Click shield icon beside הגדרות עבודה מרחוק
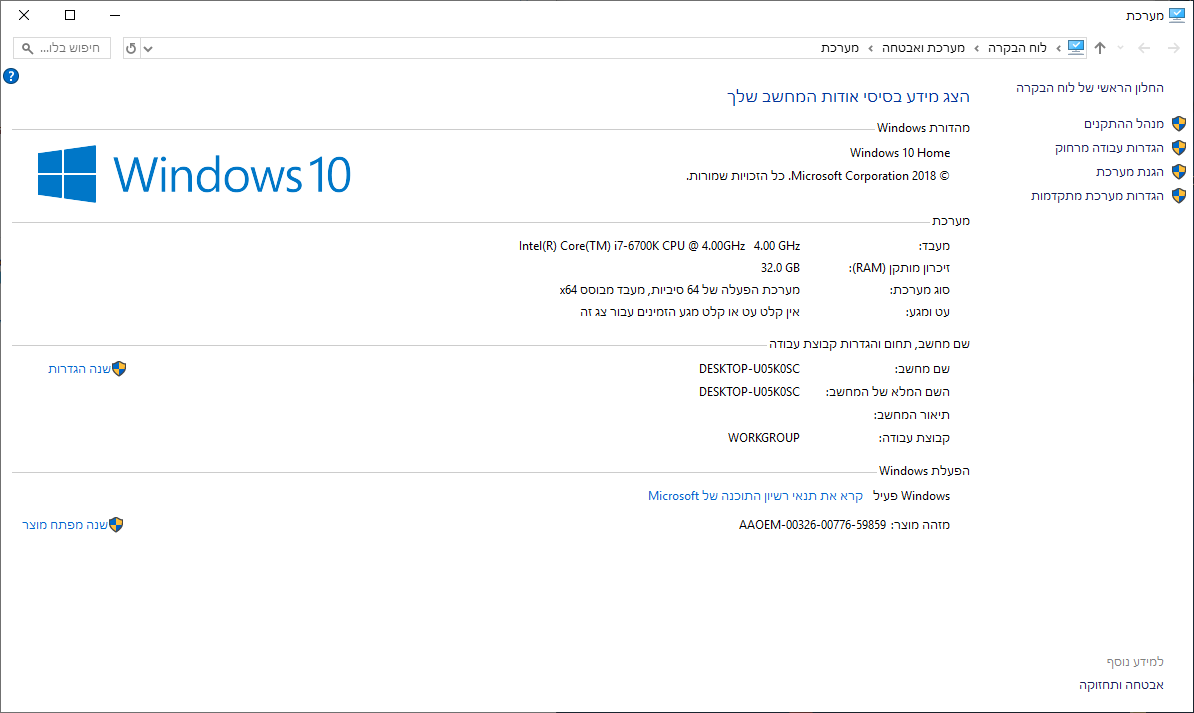 coord(1179,148)
